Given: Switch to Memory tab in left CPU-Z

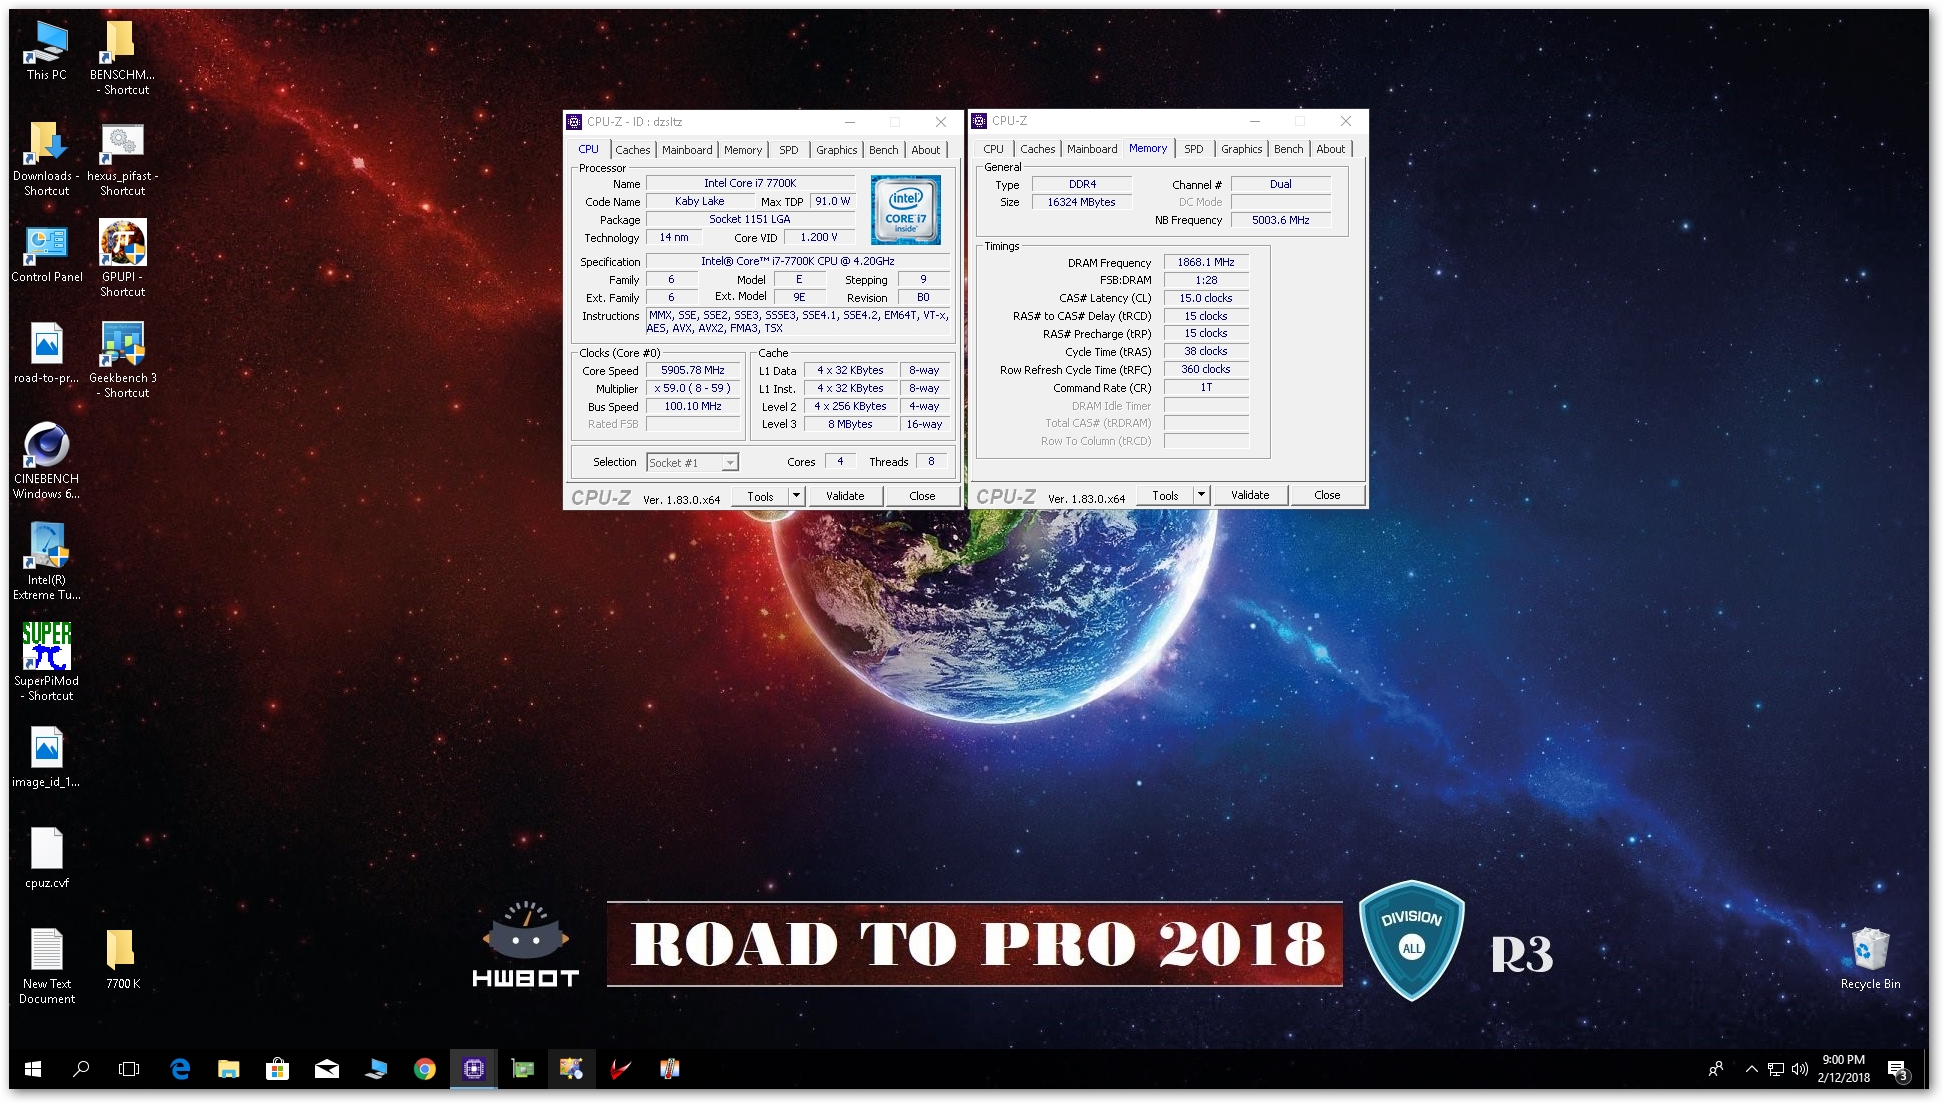Looking at the screenshot, I should coord(743,150).
